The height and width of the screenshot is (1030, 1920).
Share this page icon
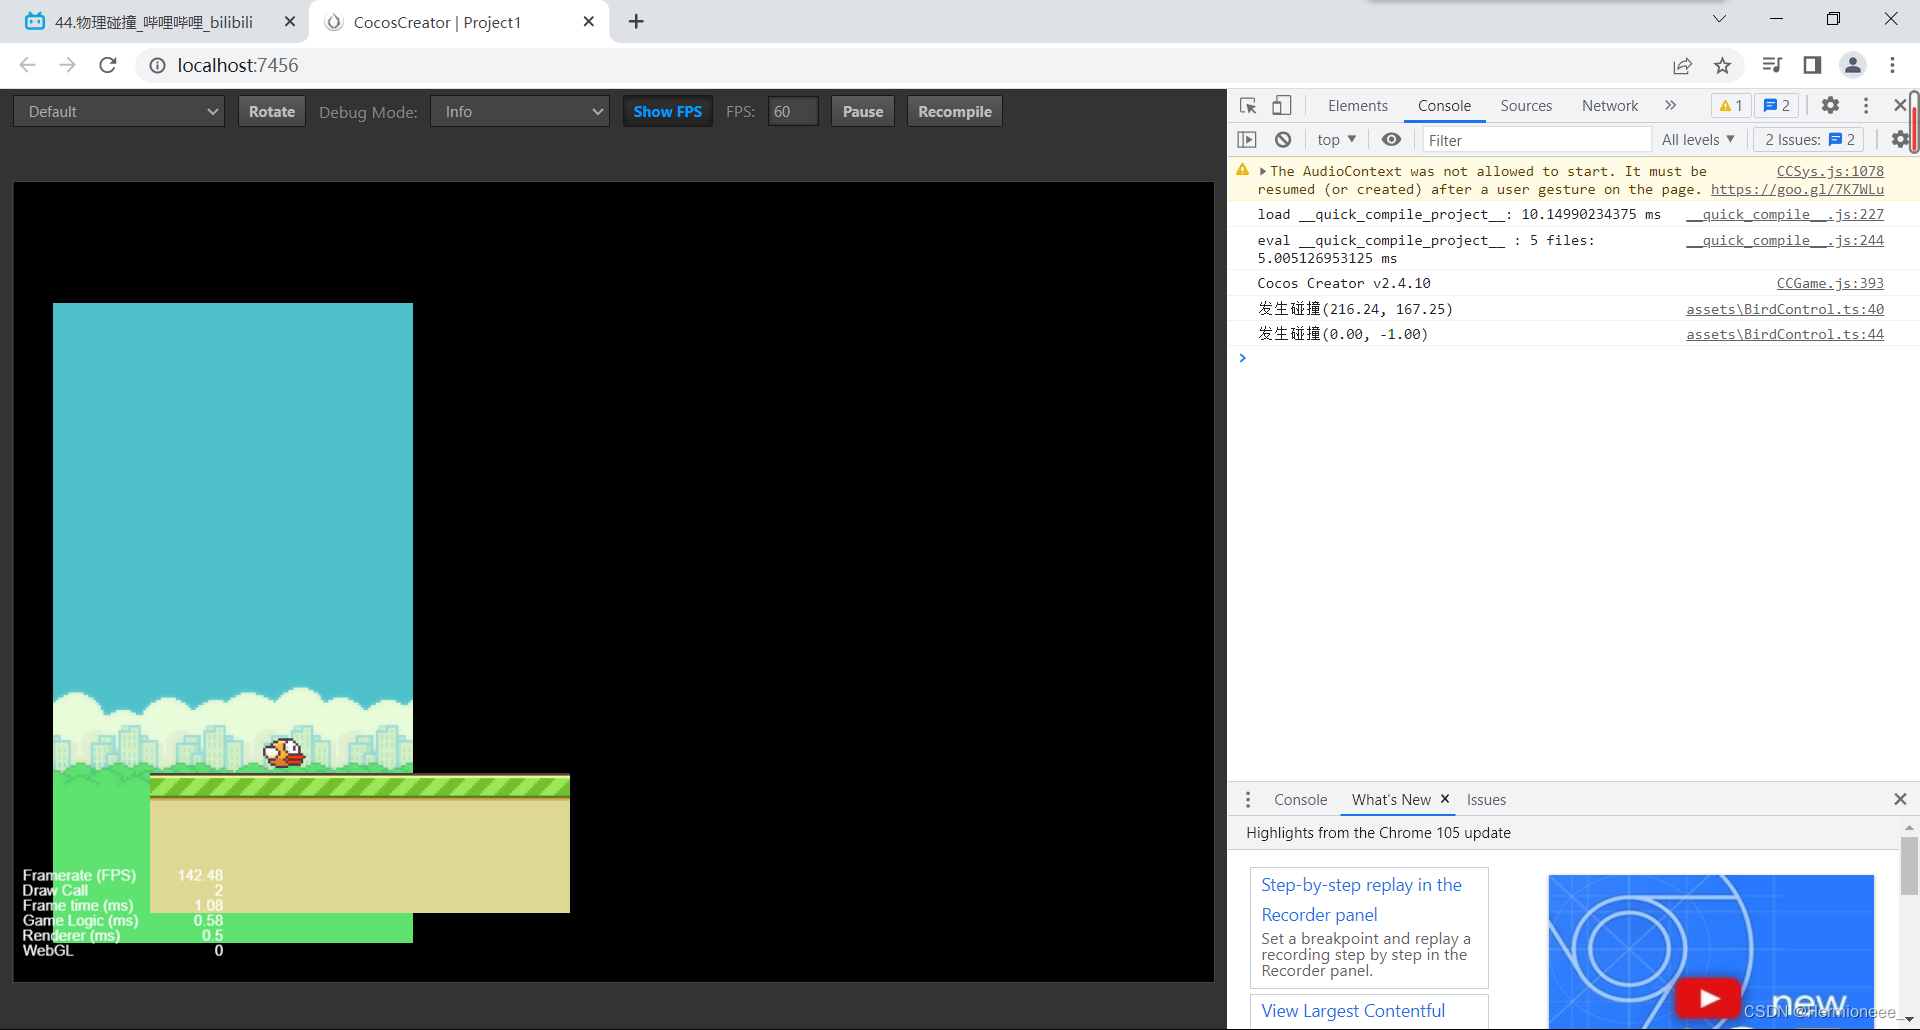(1682, 65)
